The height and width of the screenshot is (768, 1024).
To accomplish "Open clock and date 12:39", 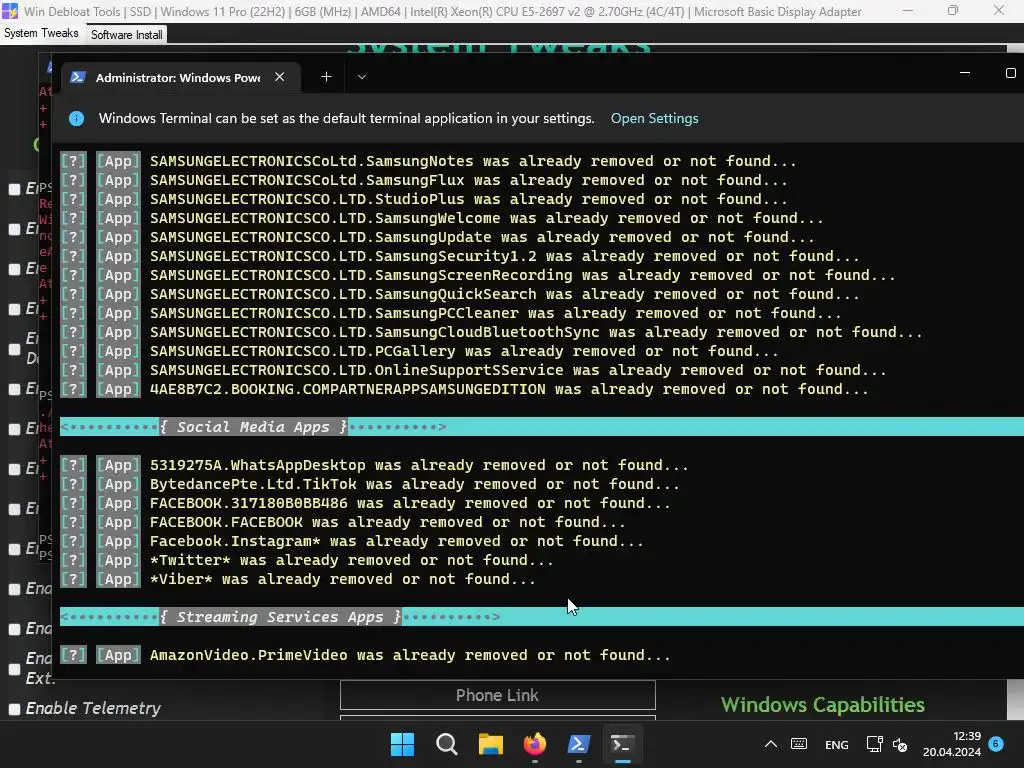I will point(952,744).
